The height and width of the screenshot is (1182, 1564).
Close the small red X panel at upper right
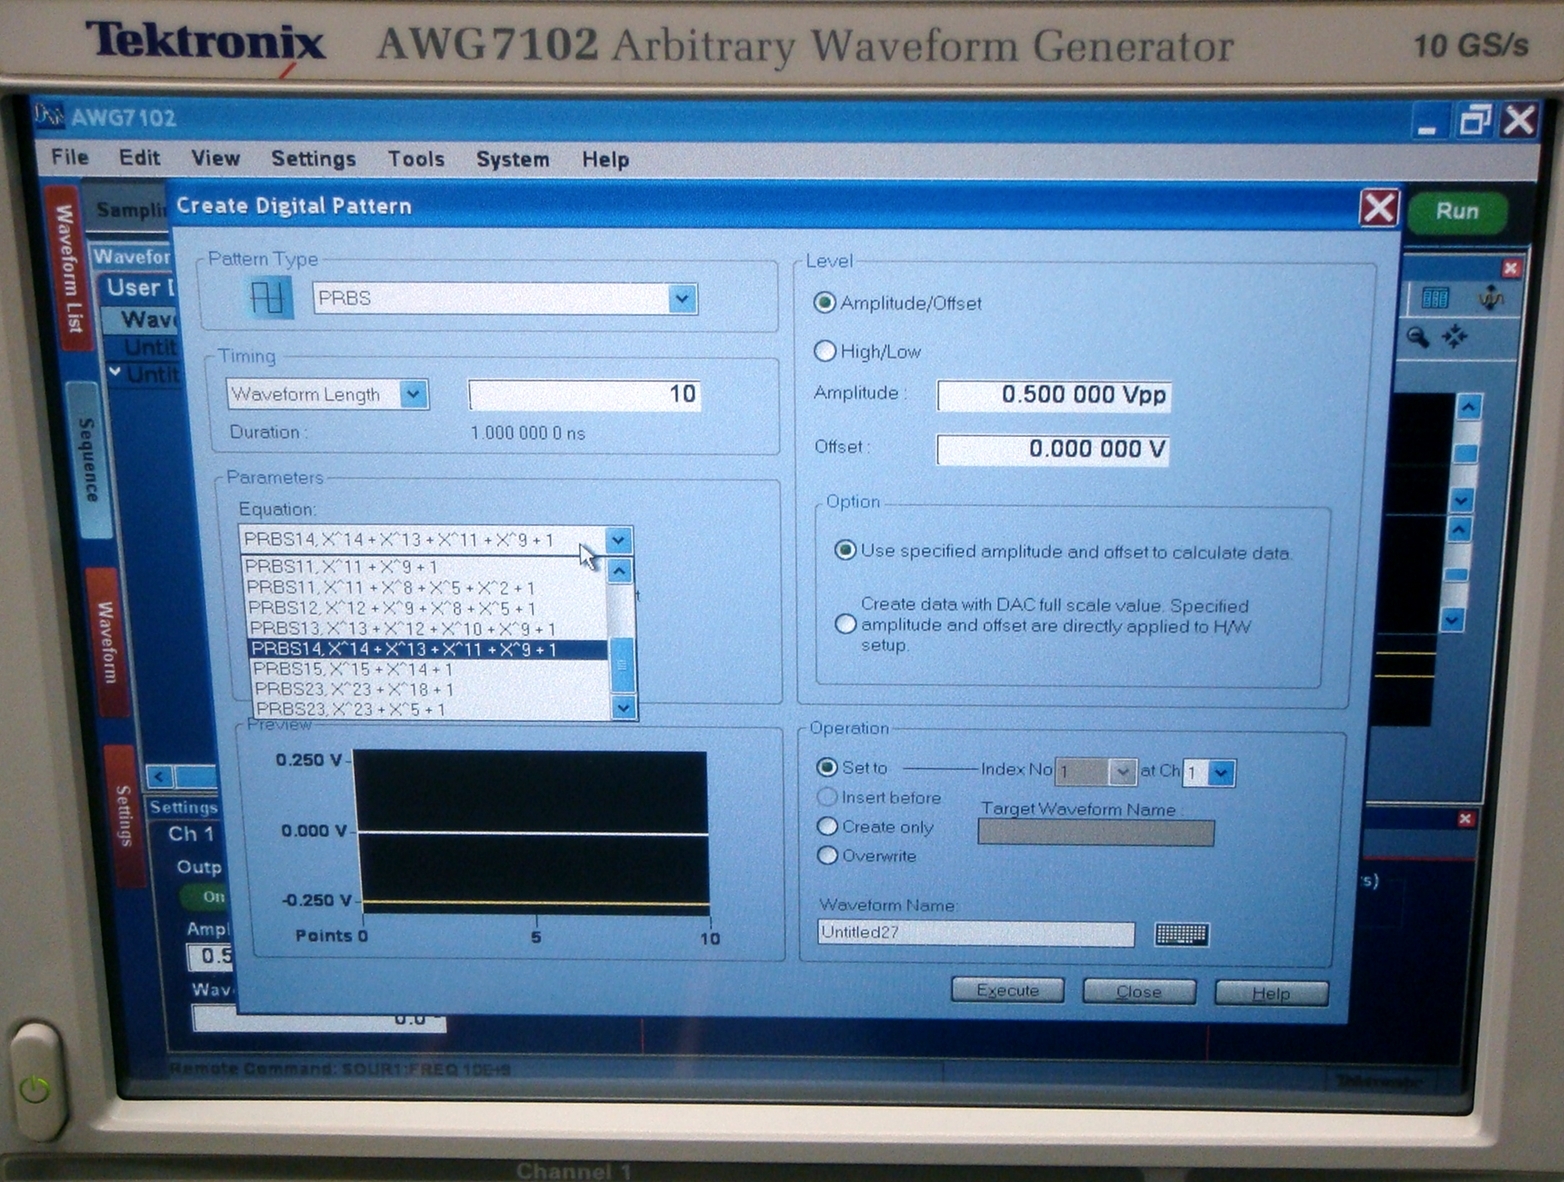point(1511,267)
